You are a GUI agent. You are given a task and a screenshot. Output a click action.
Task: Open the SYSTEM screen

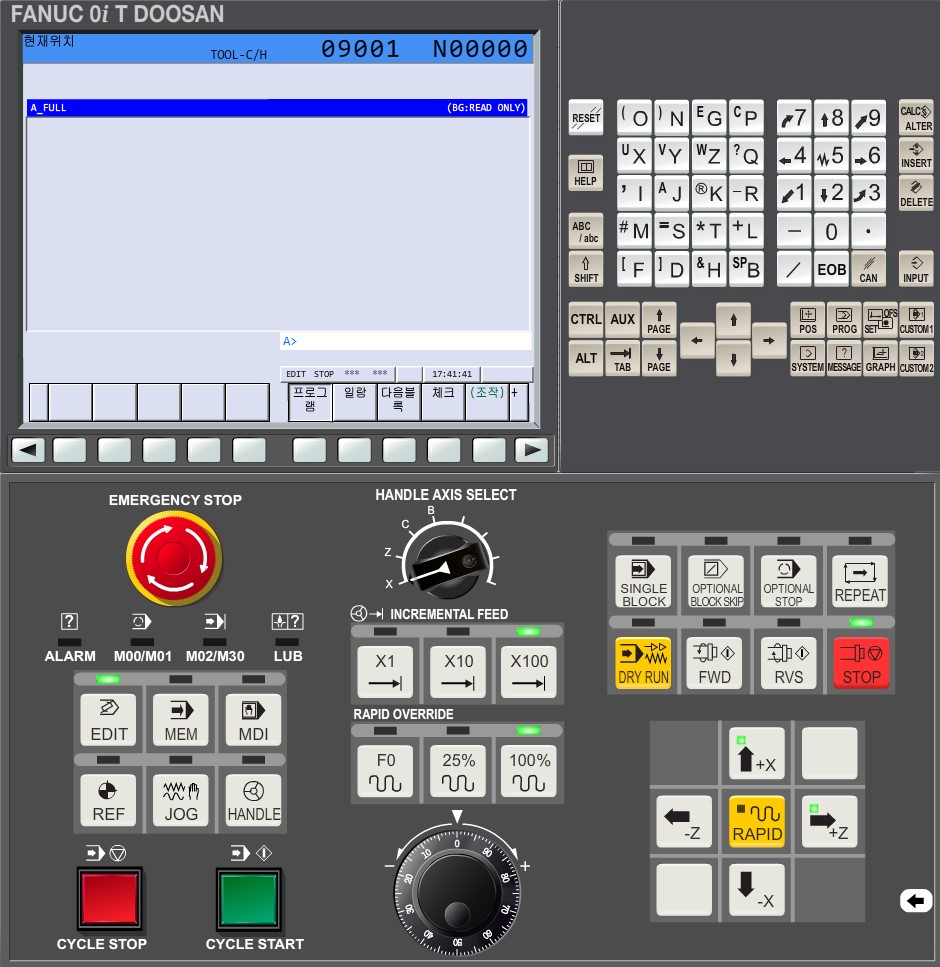click(x=807, y=358)
